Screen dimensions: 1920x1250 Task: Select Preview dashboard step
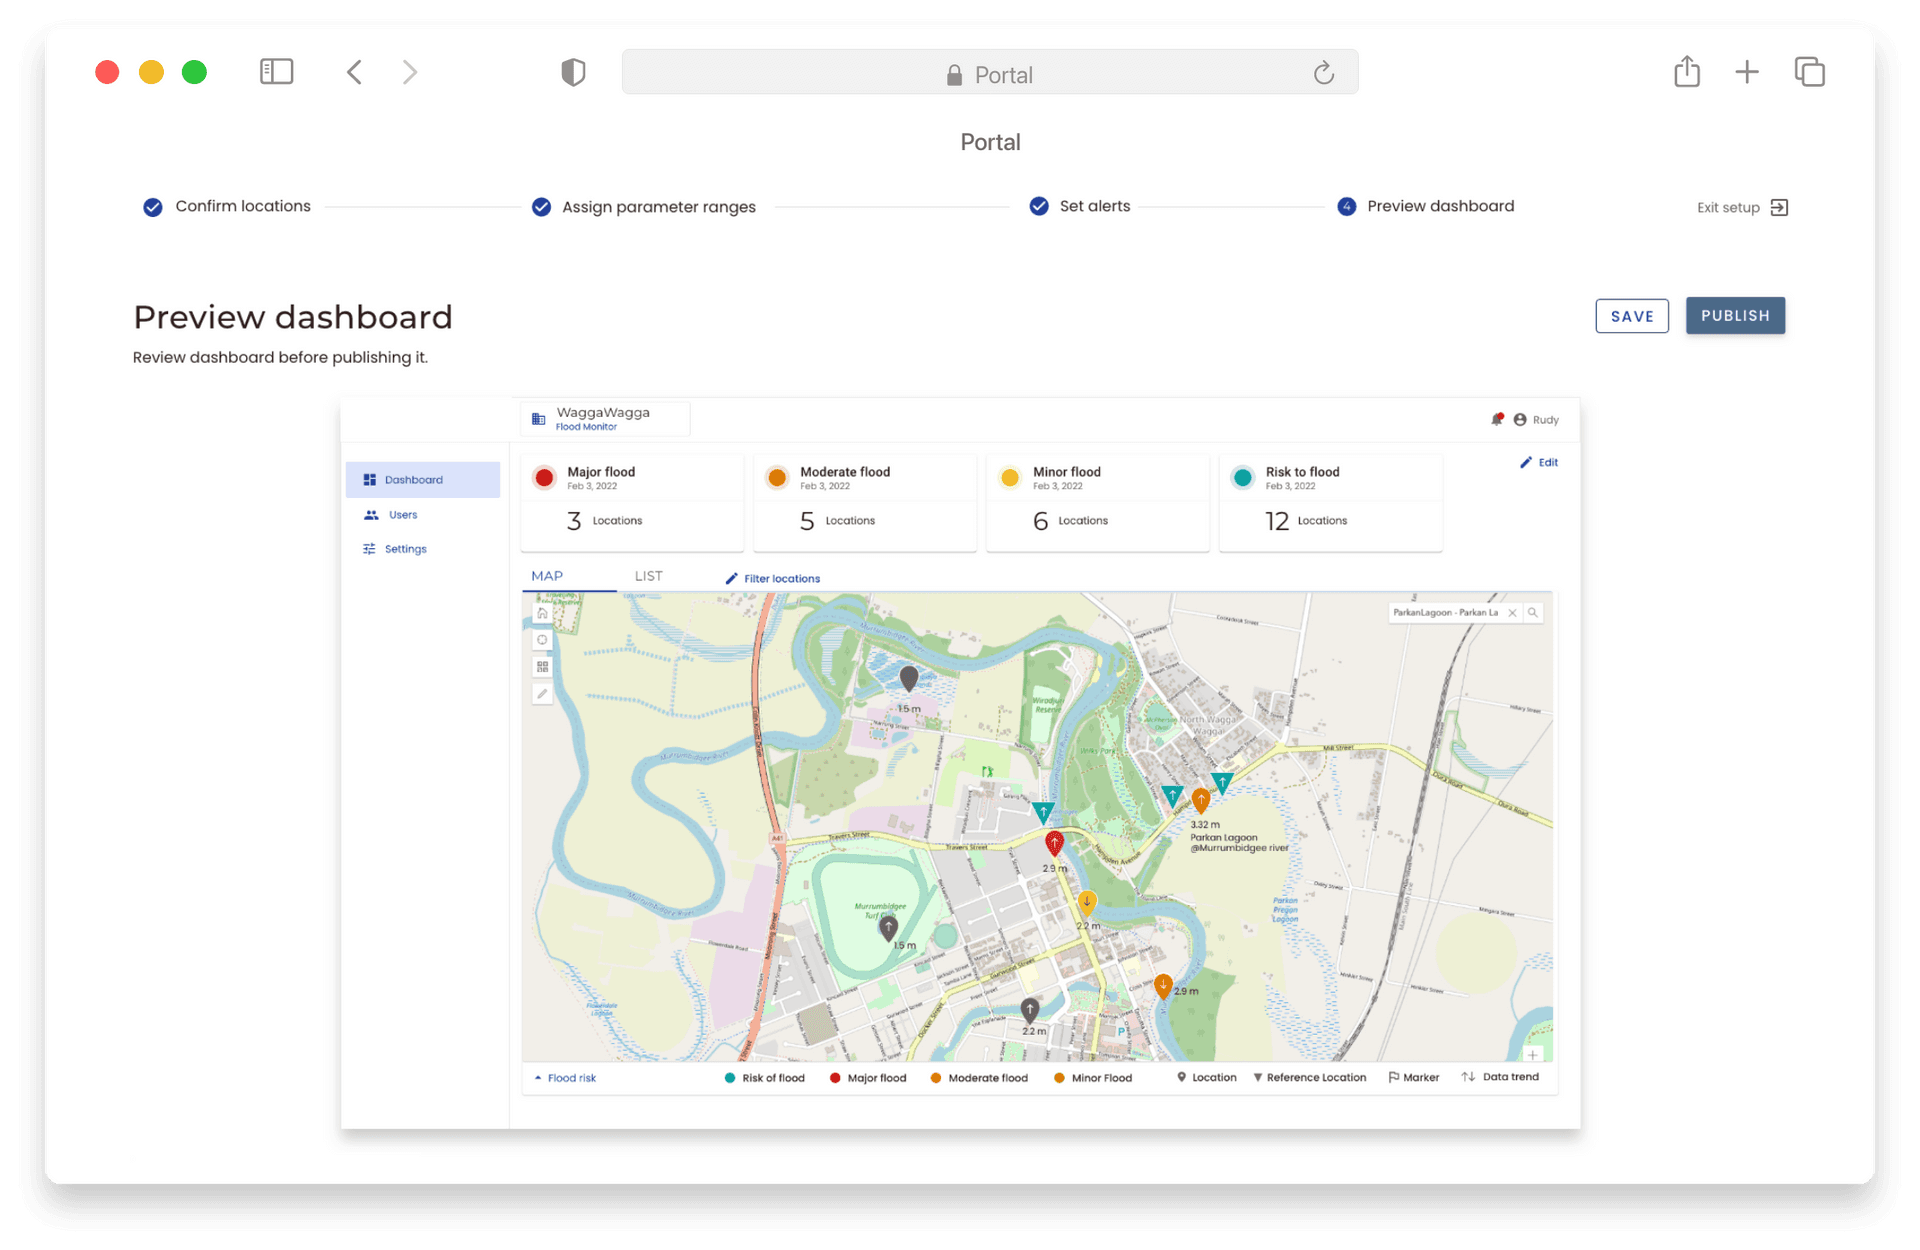tap(1426, 206)
